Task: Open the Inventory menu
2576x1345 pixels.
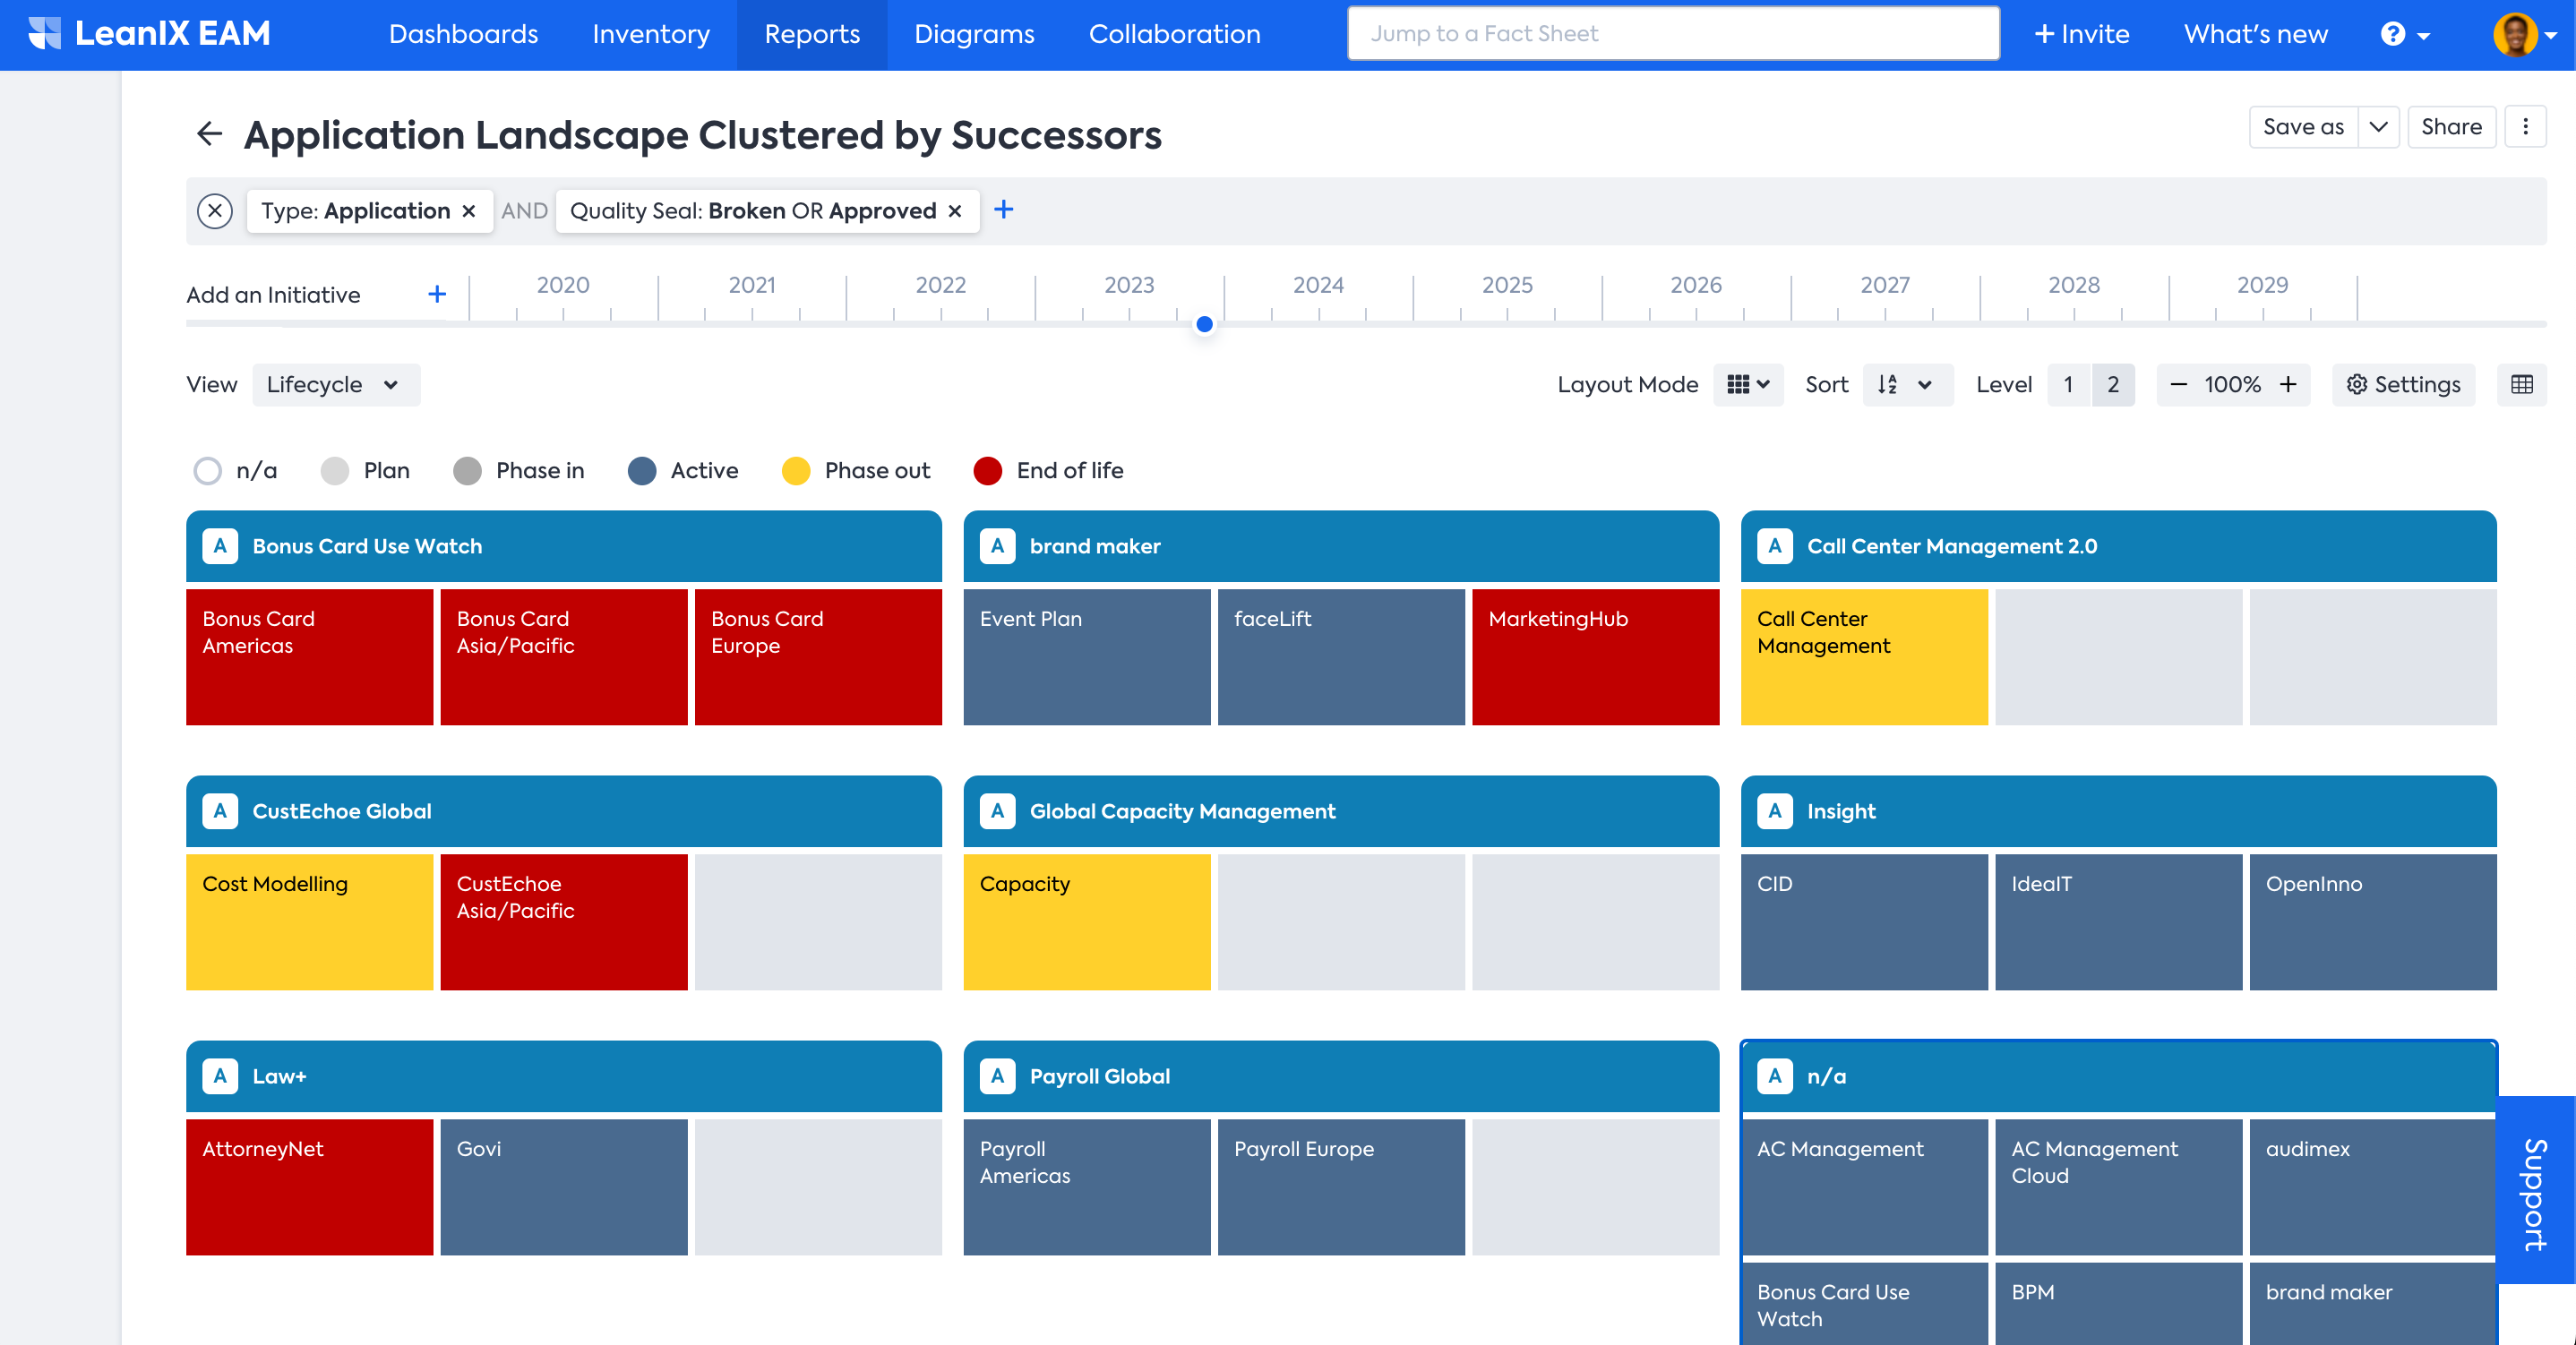Action: (651, 34)
